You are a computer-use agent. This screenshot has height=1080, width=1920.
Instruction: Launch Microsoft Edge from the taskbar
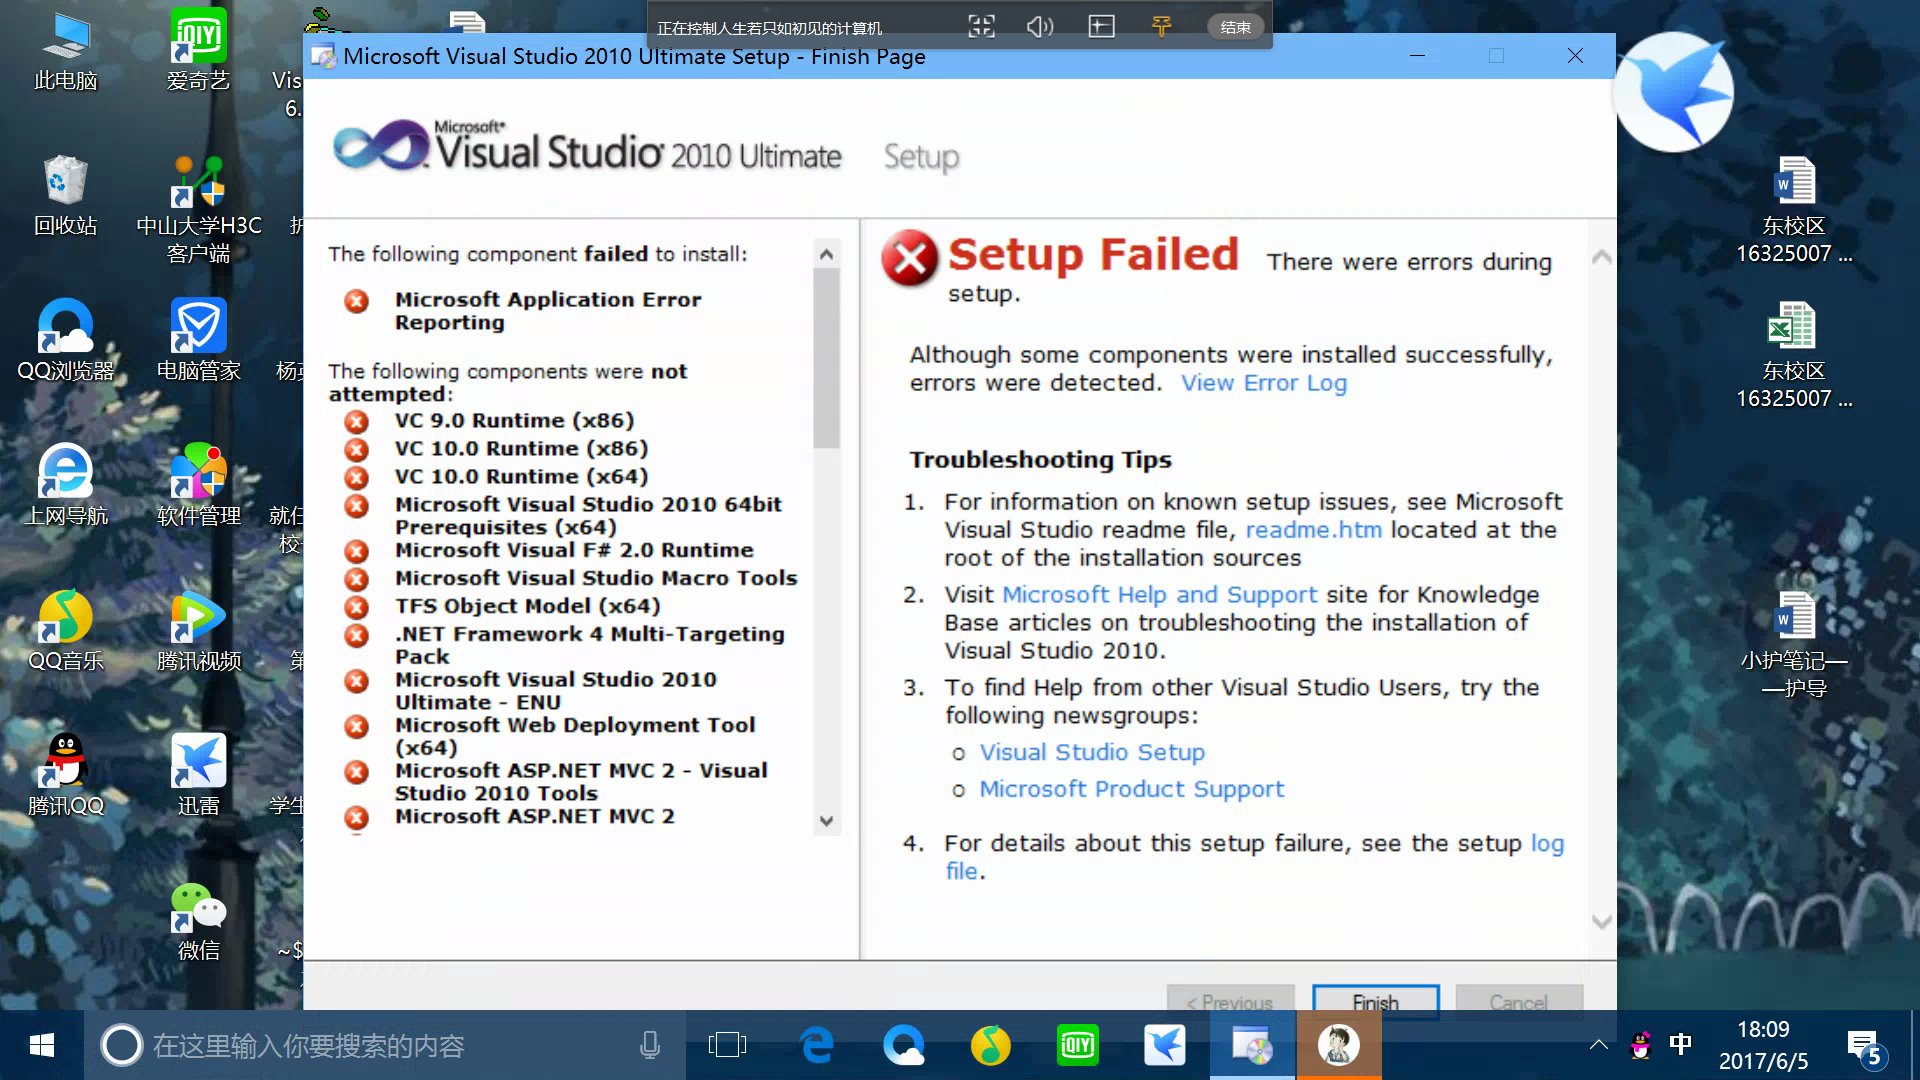817,1046
